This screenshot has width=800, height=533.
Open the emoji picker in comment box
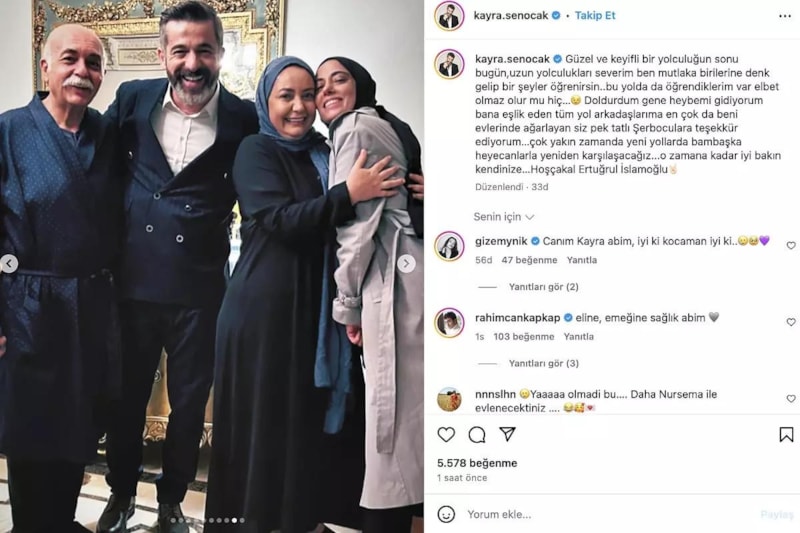[446, 514]
